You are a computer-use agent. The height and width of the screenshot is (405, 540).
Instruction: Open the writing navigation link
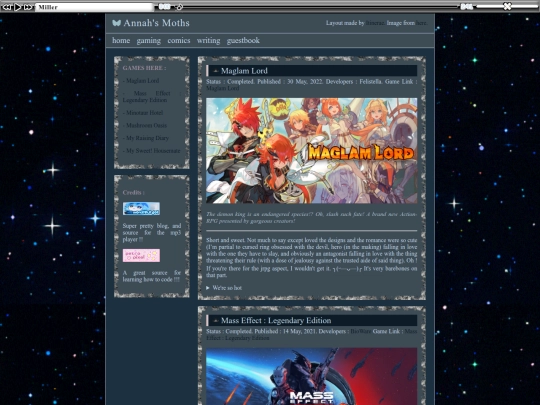pyautogui.click(x=208, y=41)
